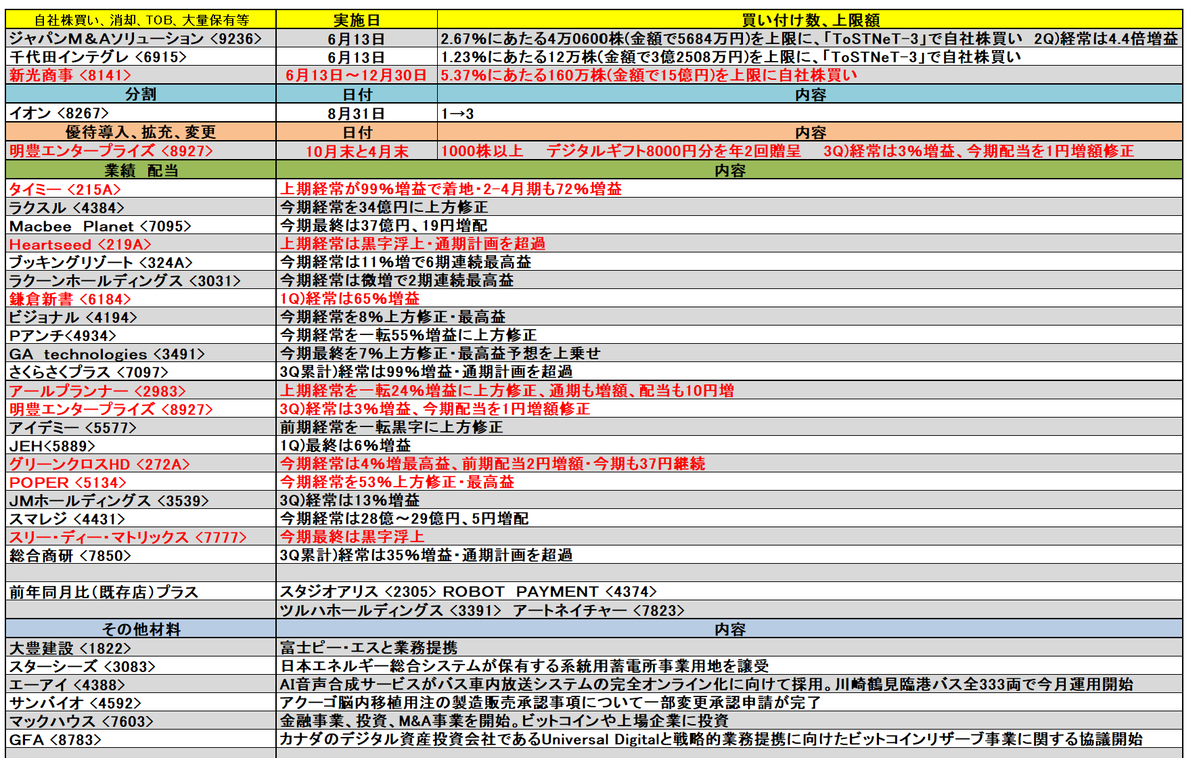Select 今期最終は37億円、19円増配 cell
Image resolution: width=1199 pixels, height=758 pixels.
click(x=729, y=226)
